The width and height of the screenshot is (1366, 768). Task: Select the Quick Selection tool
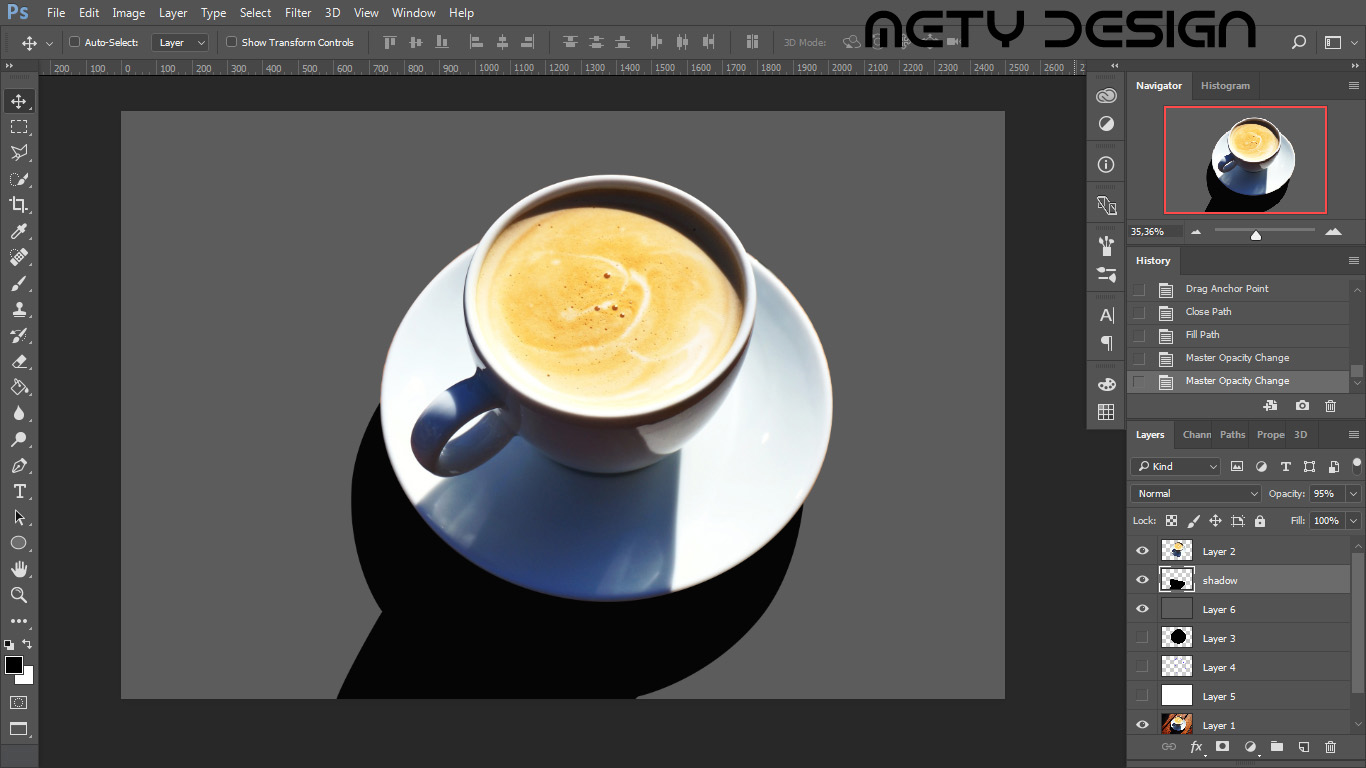[x=19, y=179]
